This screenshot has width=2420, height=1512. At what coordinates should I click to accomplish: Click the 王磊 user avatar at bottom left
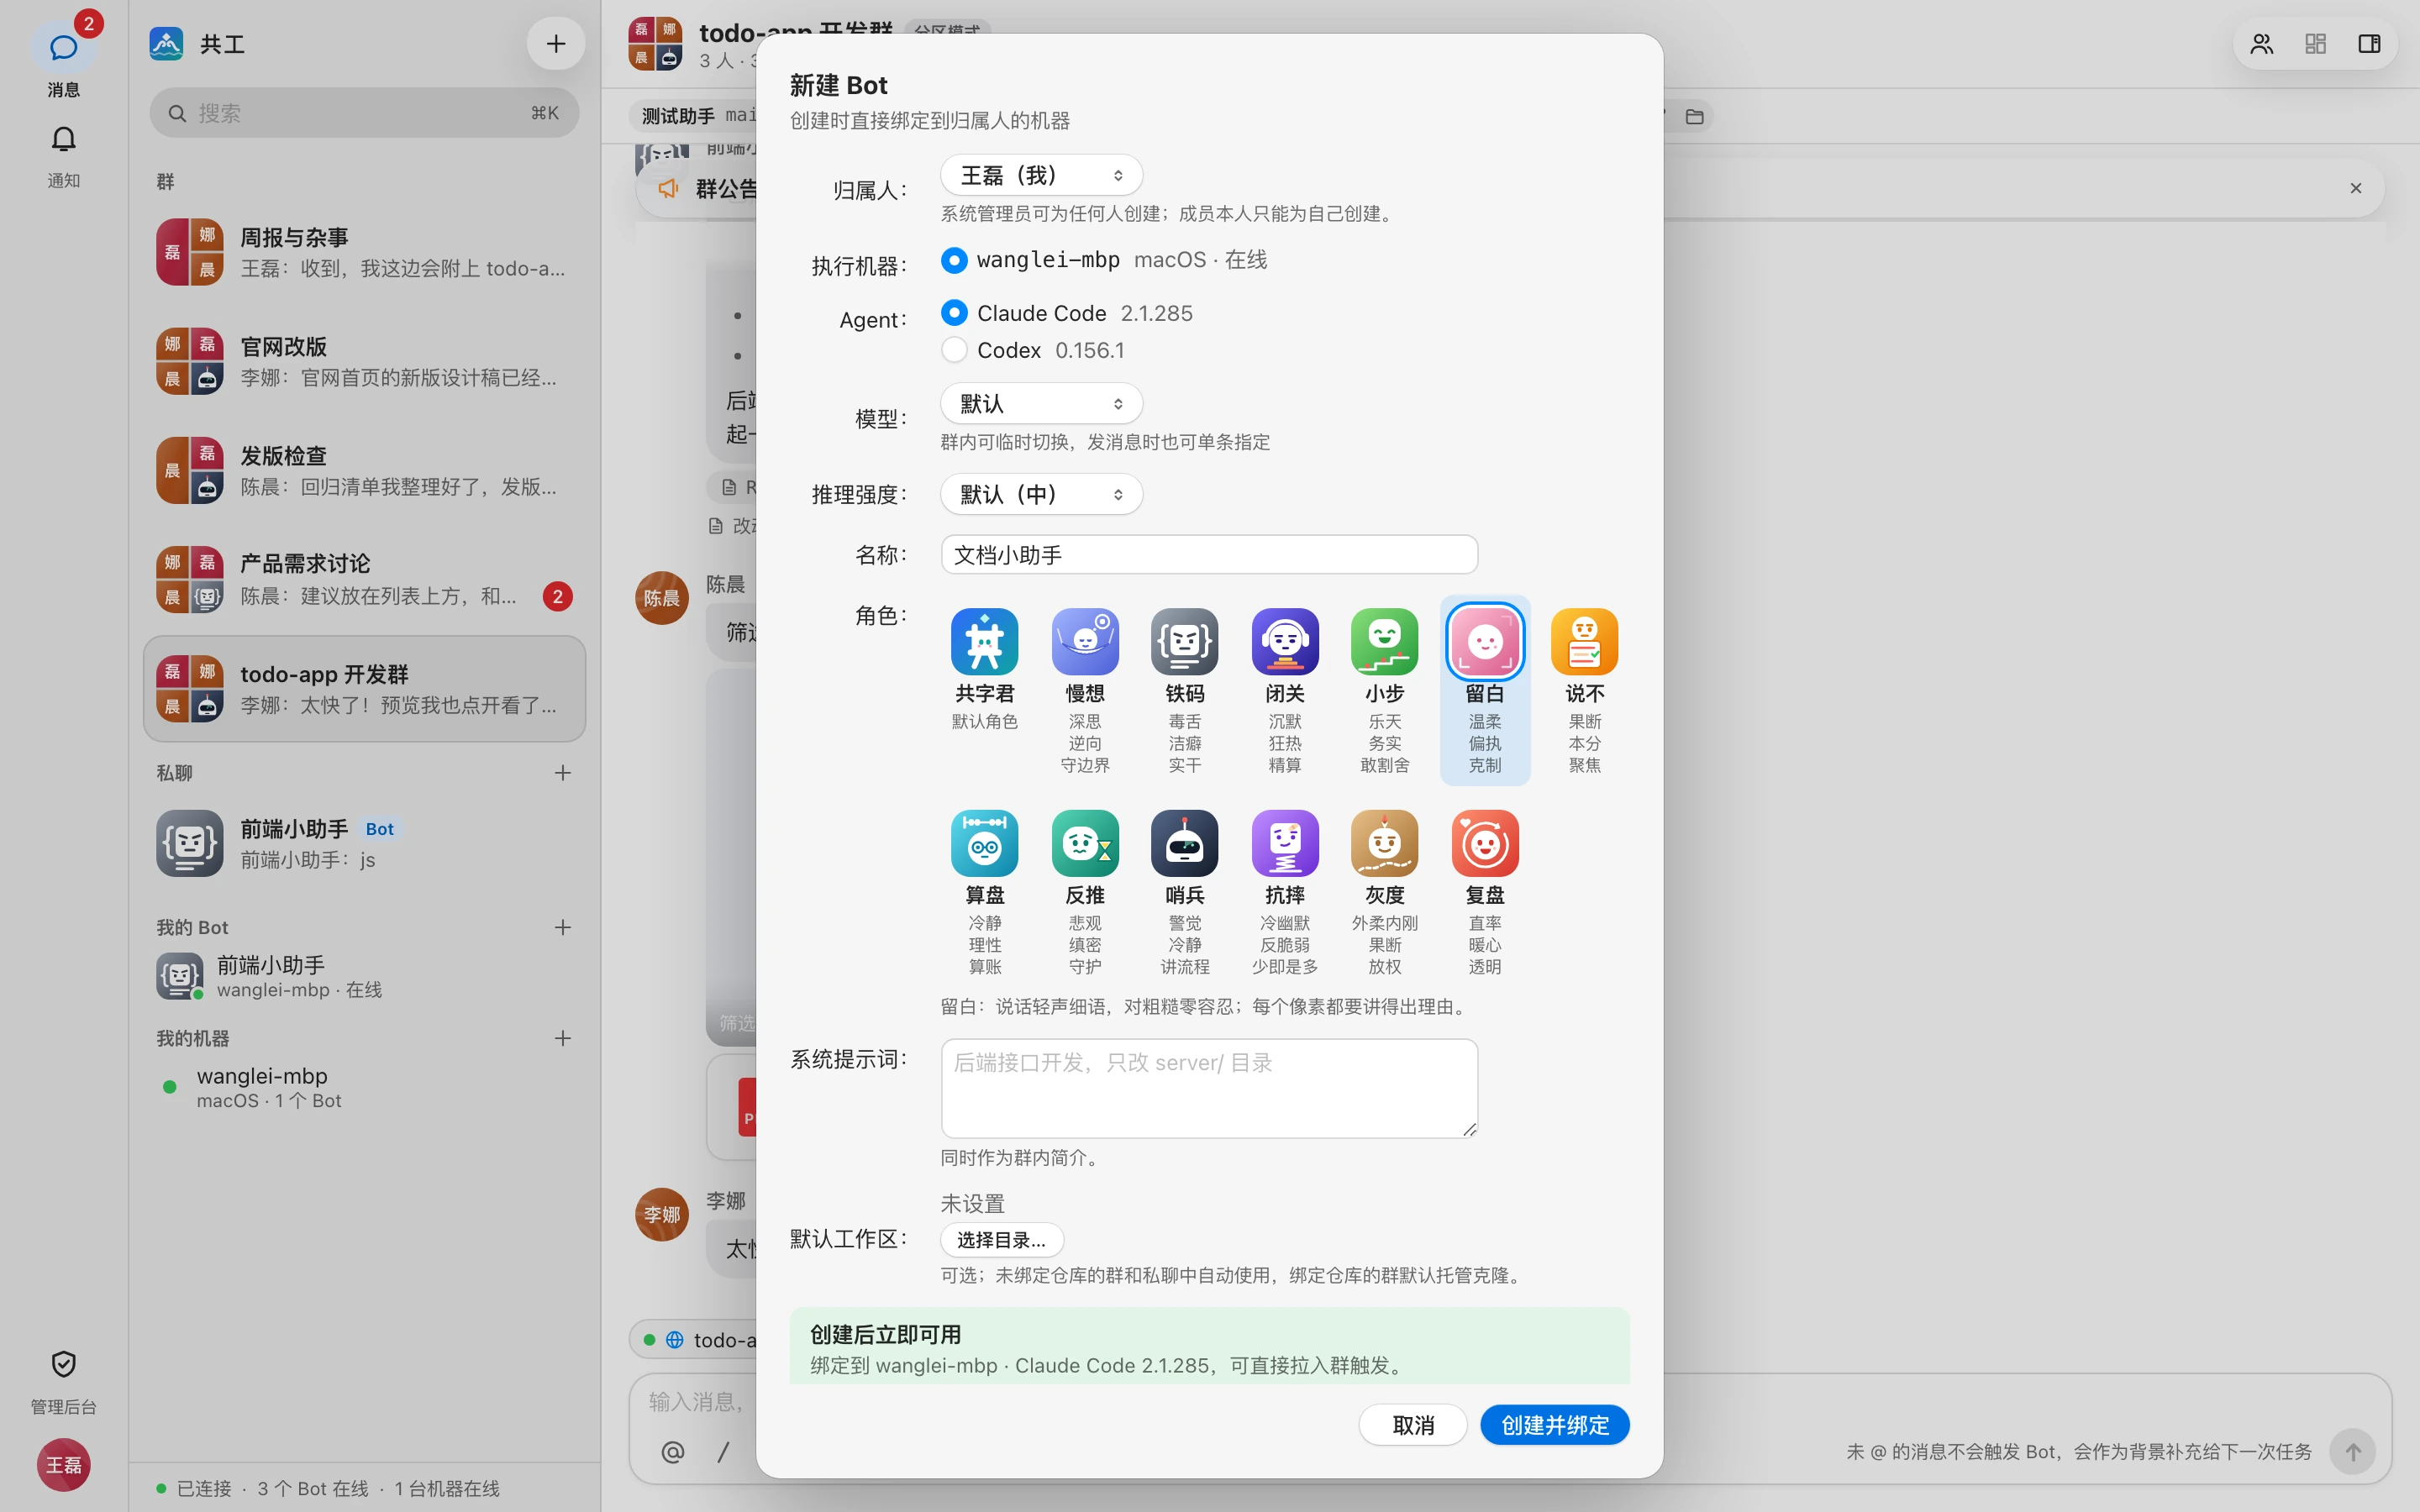63,1464
